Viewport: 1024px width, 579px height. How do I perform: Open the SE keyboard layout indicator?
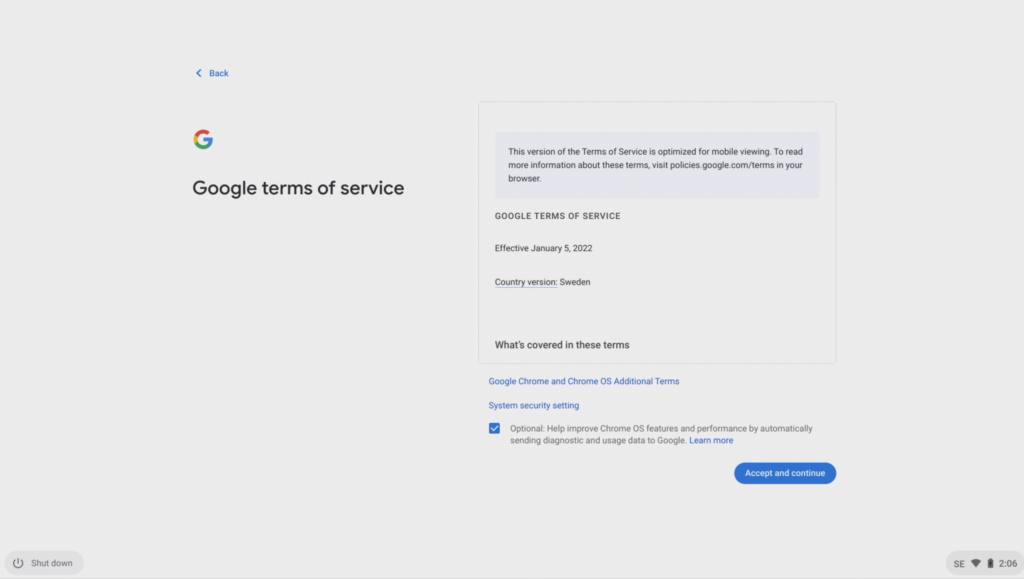click(x=959, y=563)
